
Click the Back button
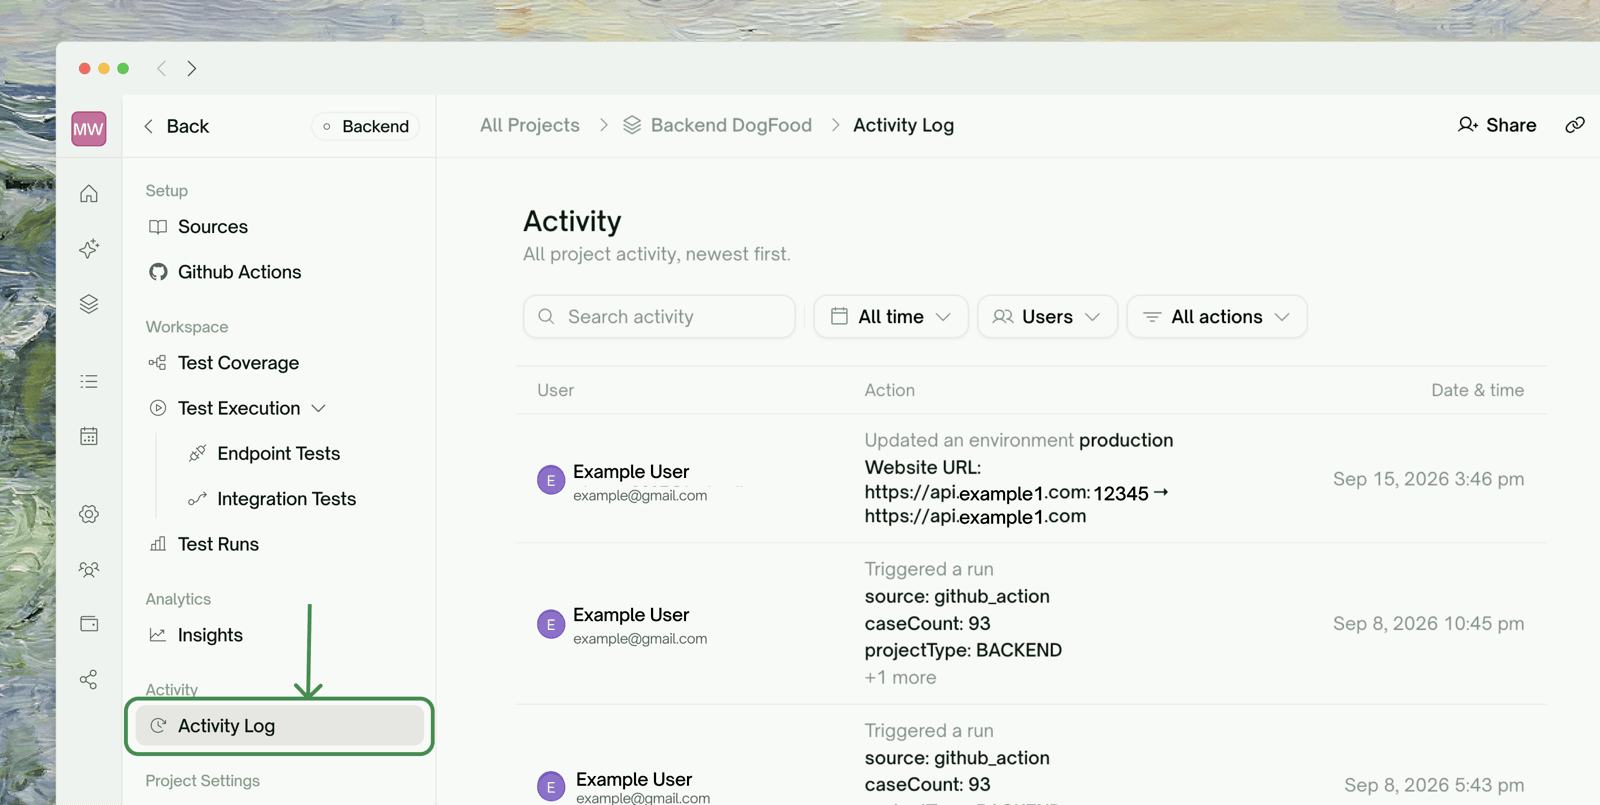176,126
